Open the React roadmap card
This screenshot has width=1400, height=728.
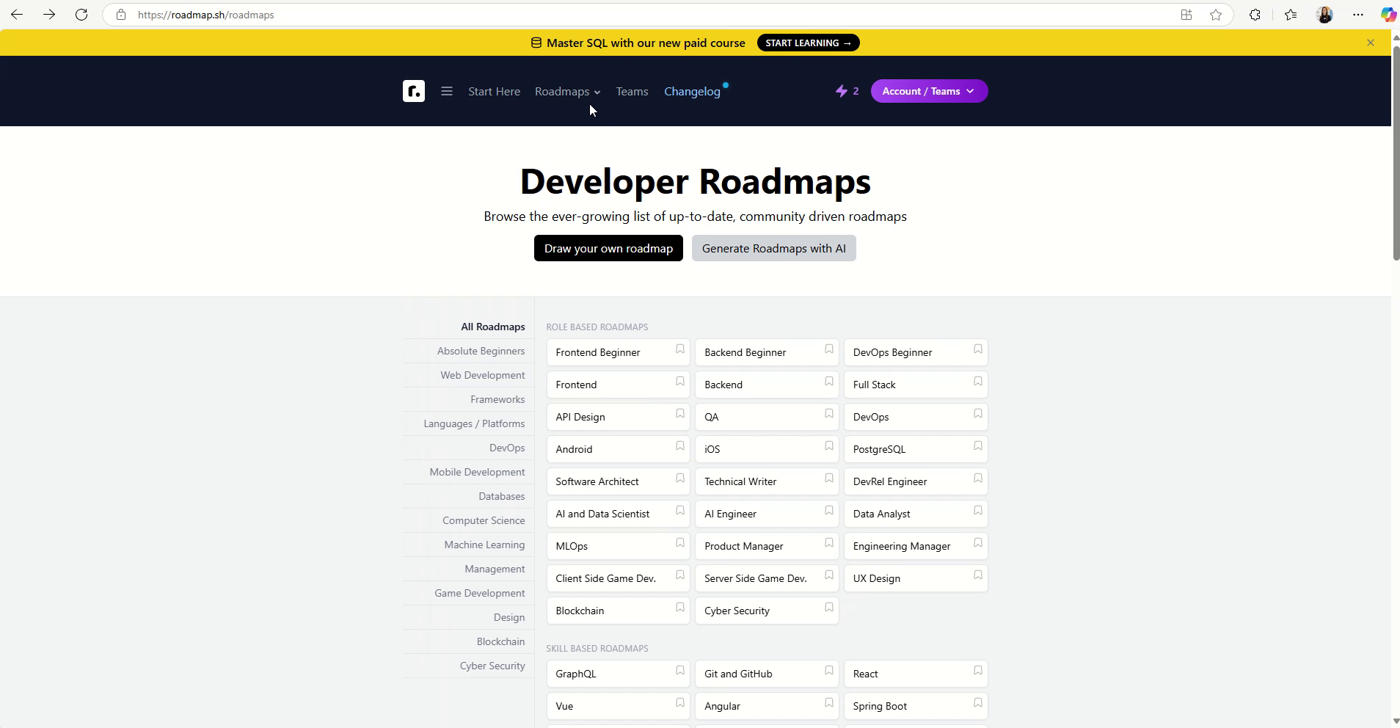(915, 674)
